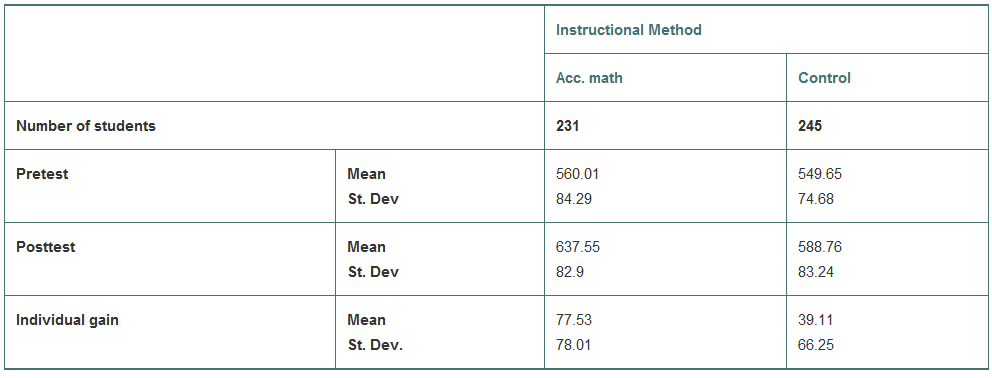
Task: Click the Individual gain mean 77.53
Action: [x=574, y=320]
